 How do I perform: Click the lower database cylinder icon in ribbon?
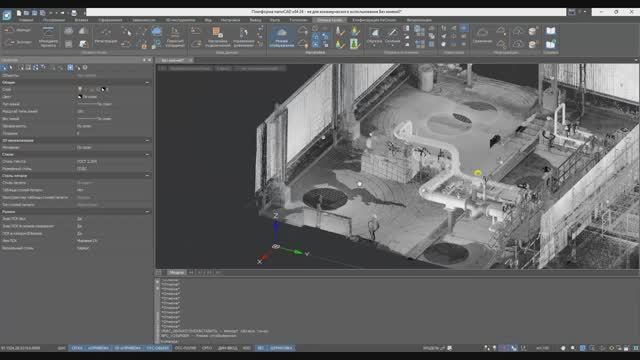point(533,43)
